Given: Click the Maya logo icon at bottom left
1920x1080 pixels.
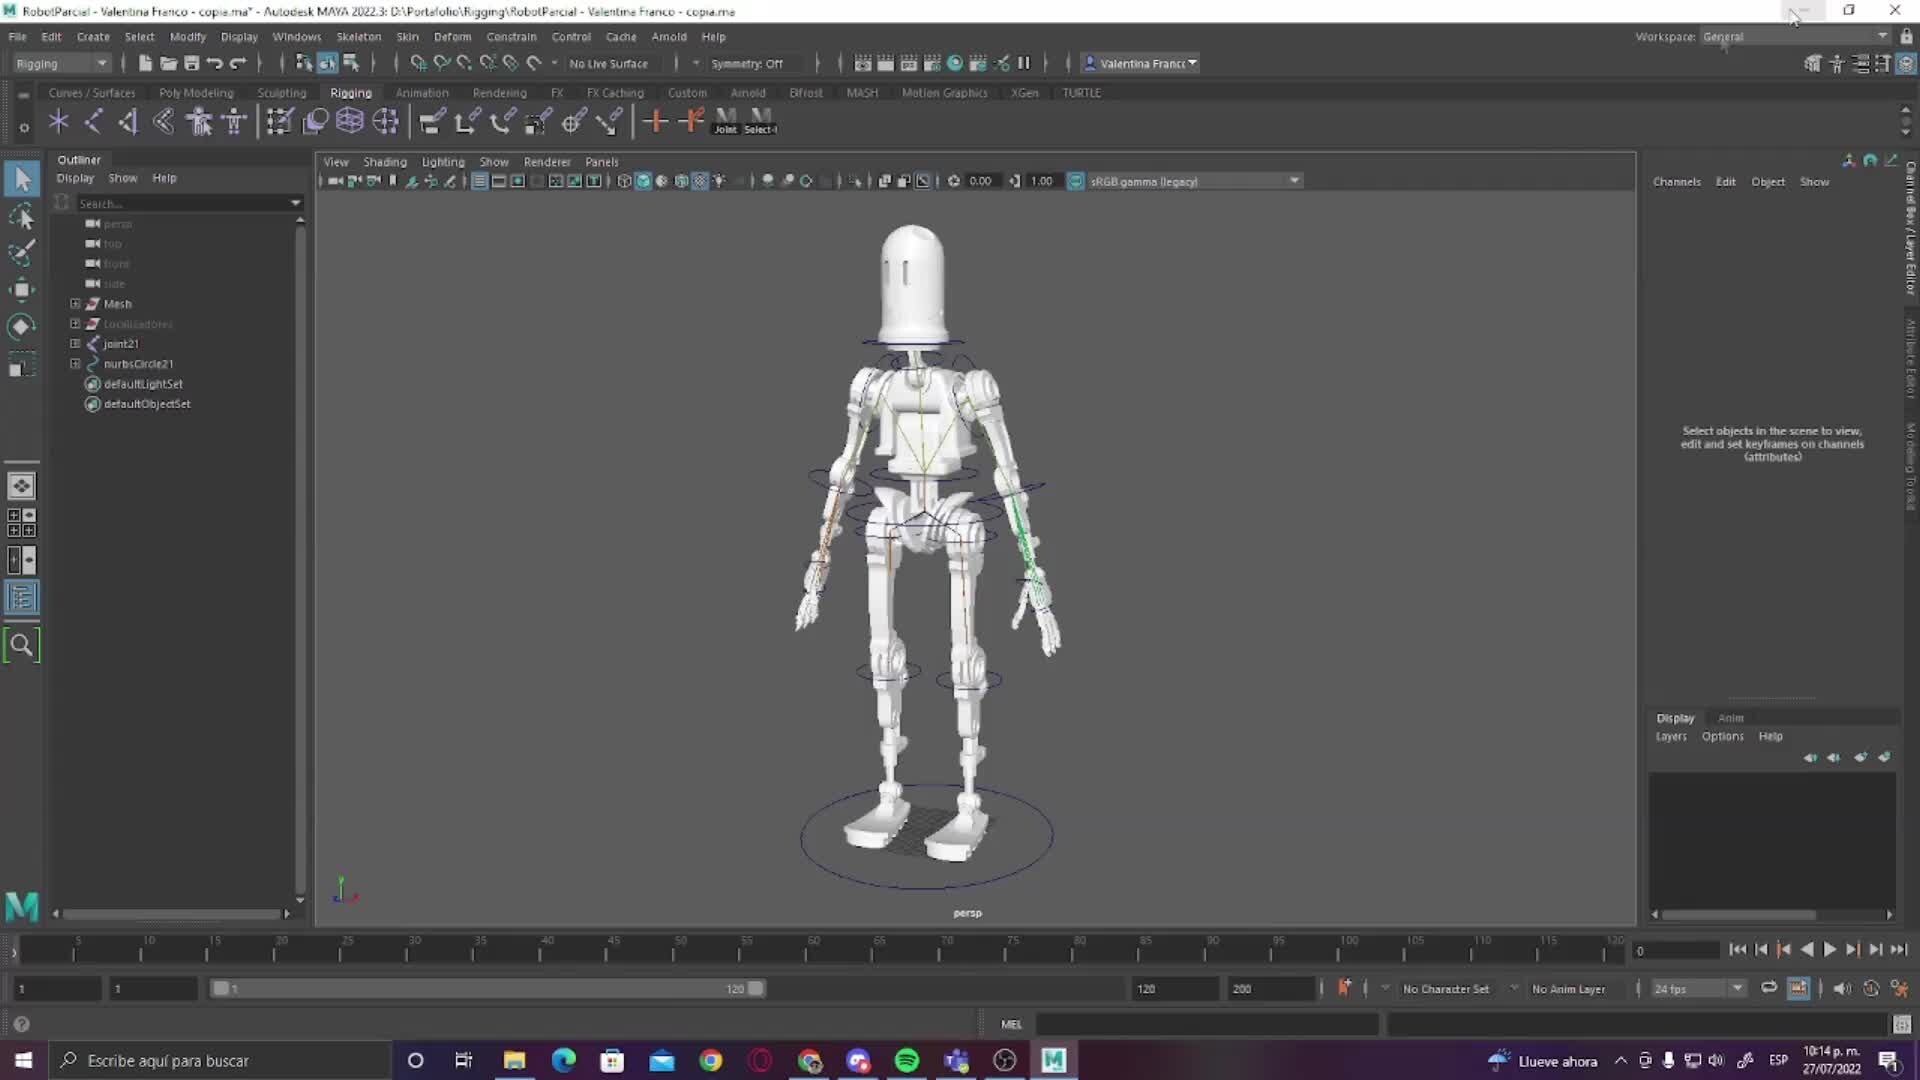Looking at the screenshot, I should pyautogui.click(x=21, y=906).
